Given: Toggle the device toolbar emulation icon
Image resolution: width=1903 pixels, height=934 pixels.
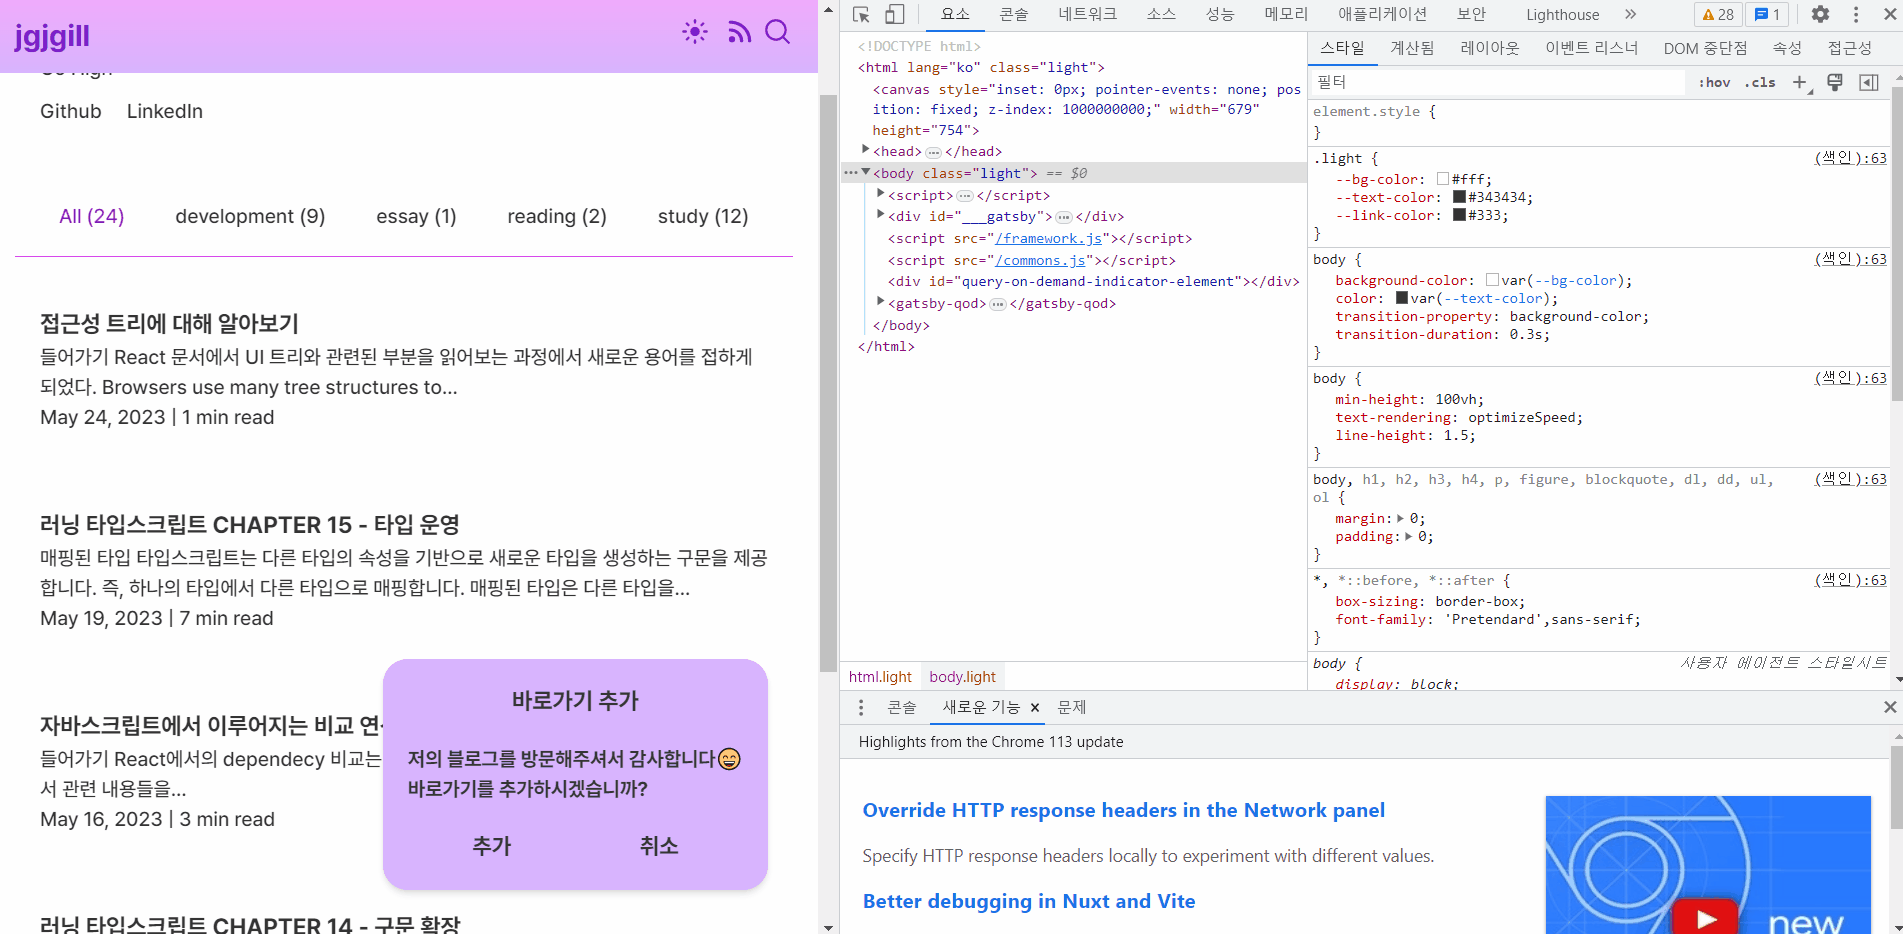Looking at the screenshot, I should click(x=895, y=14).
